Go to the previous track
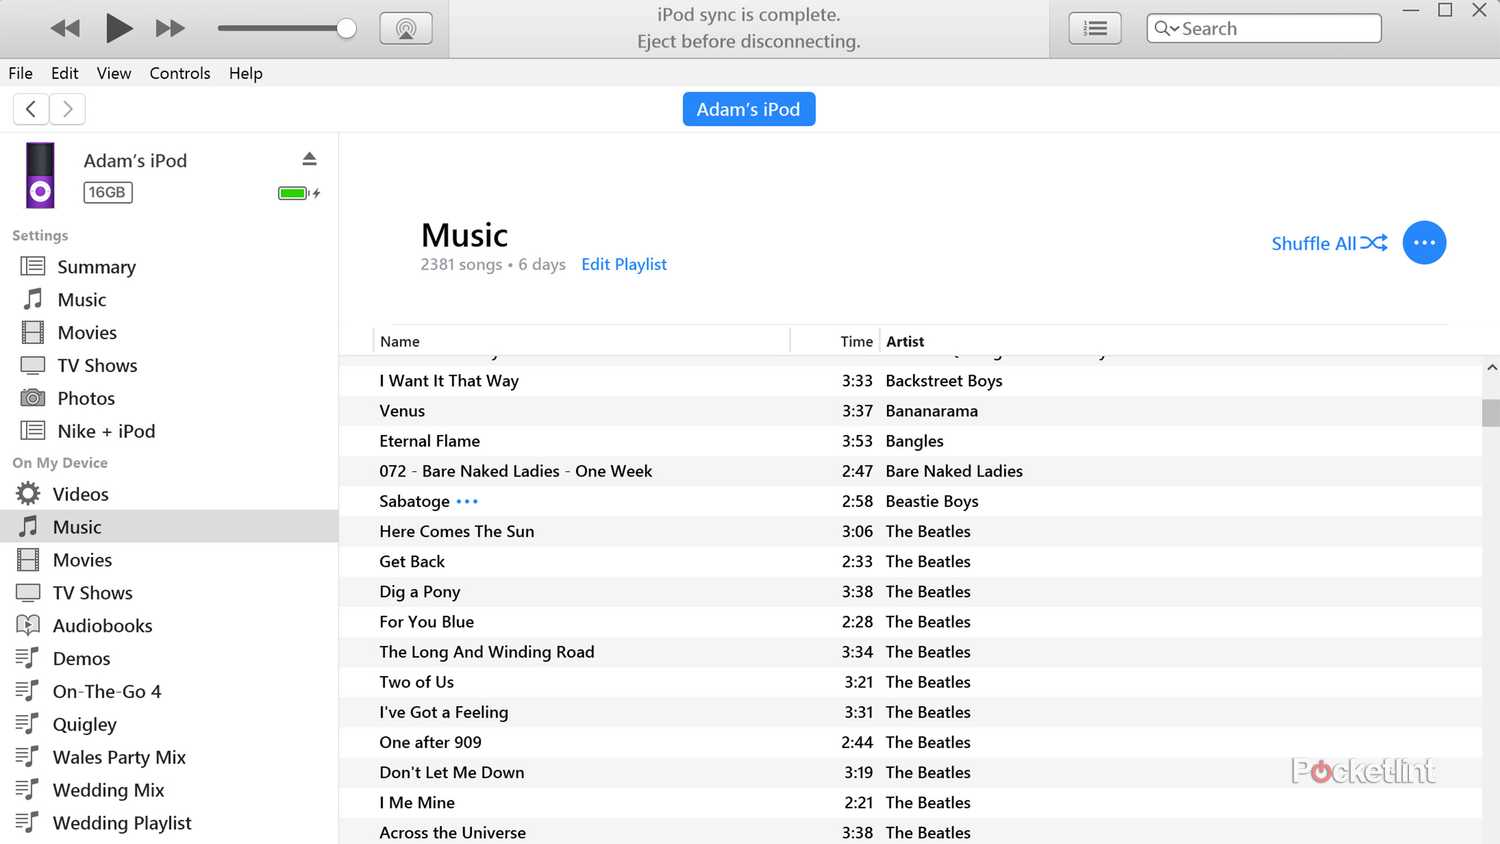 (65, 28)
